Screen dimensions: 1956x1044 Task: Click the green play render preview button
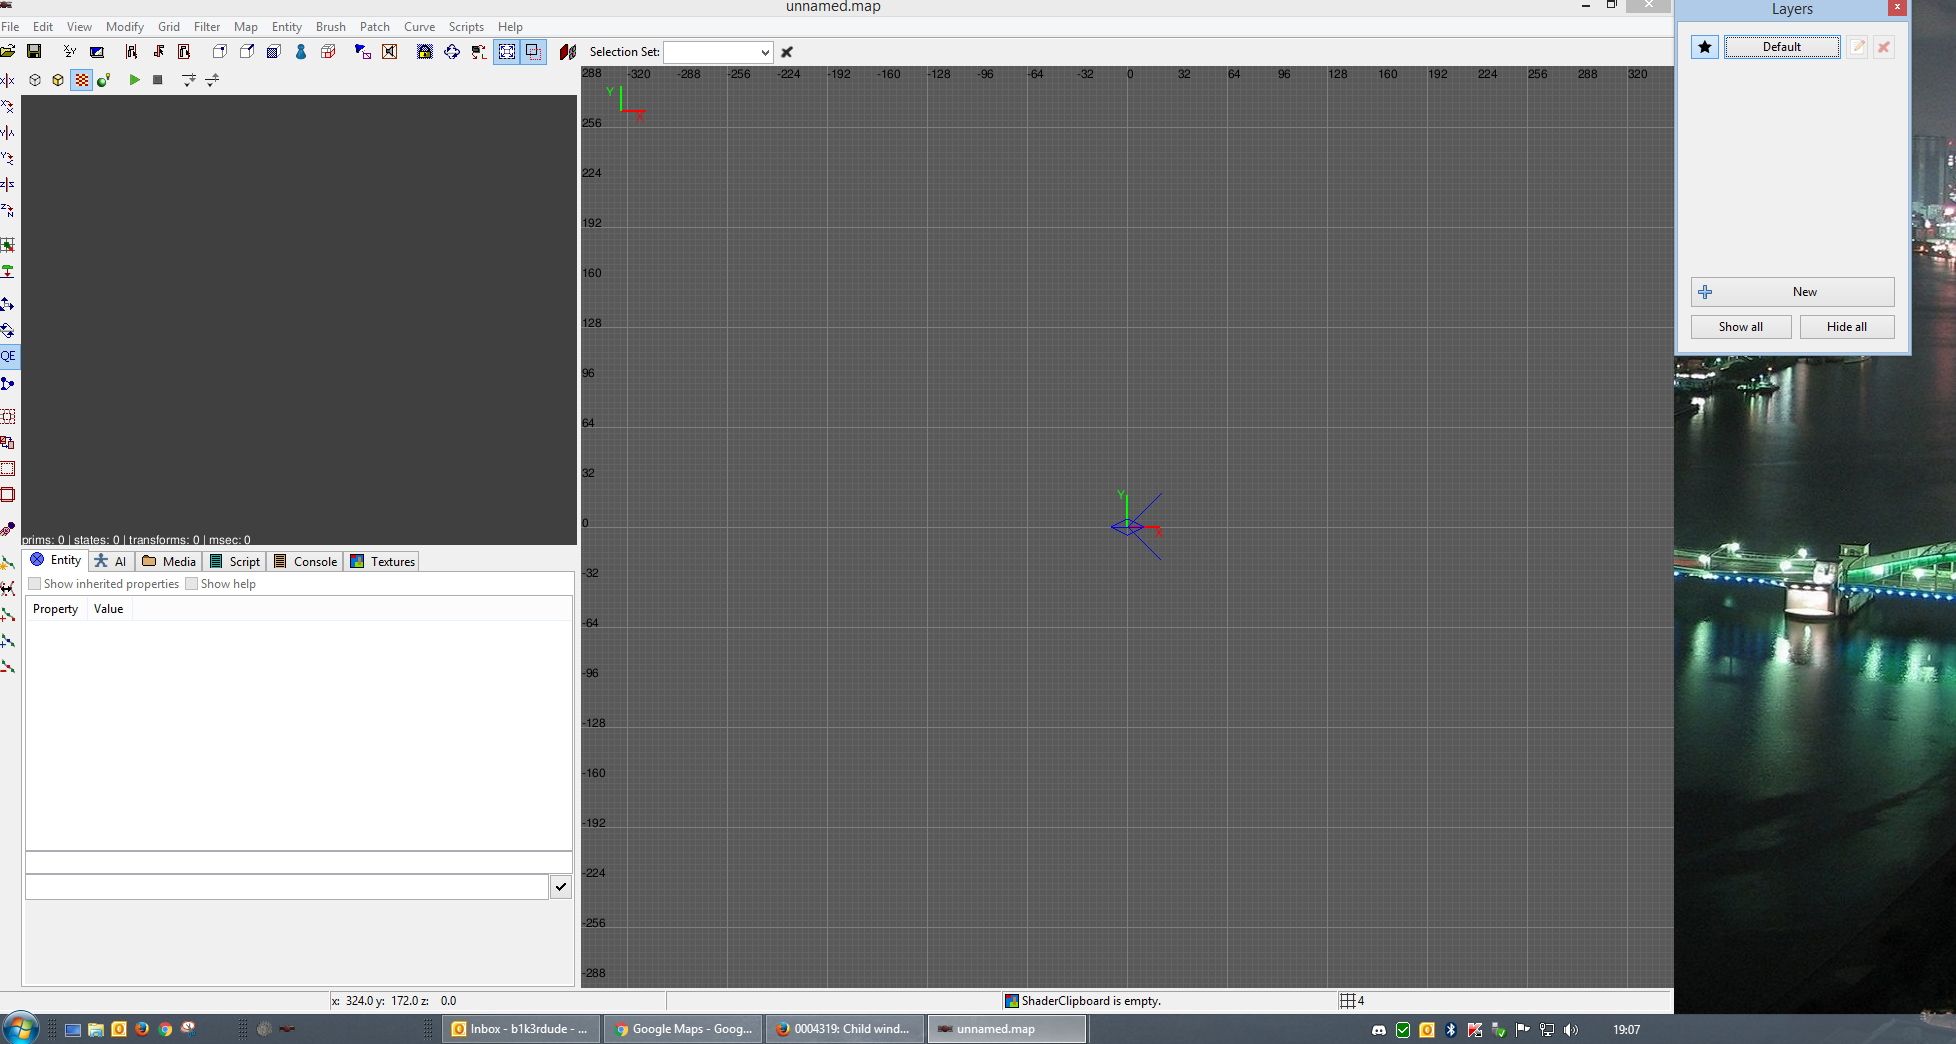(x=134, y=80)
